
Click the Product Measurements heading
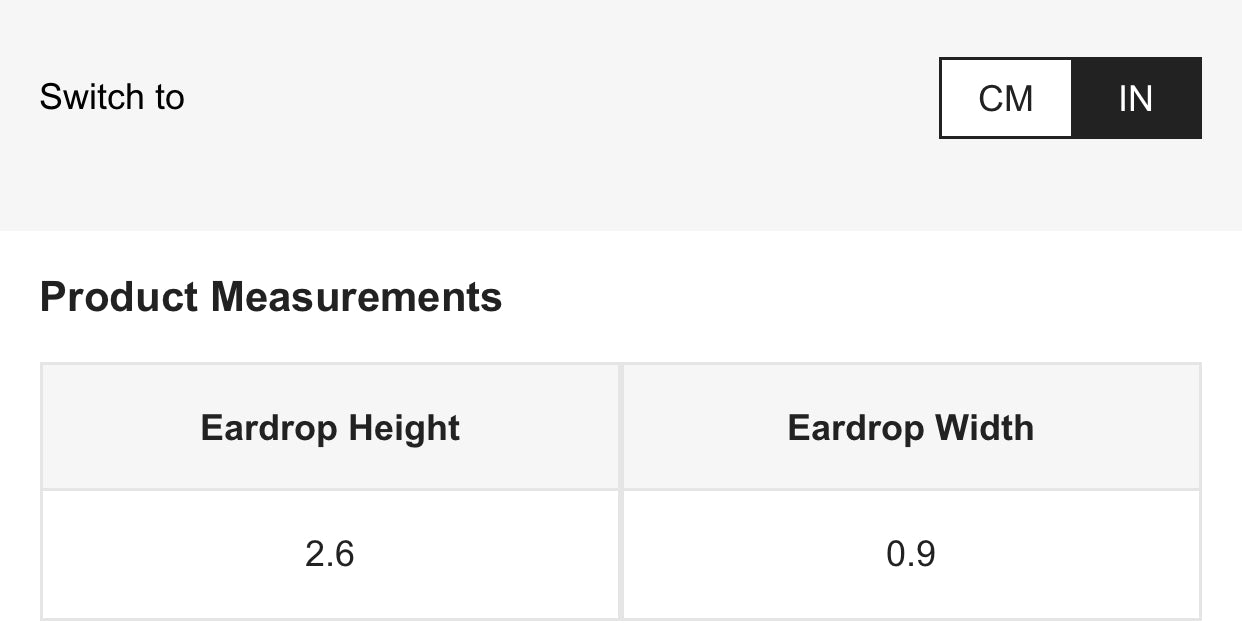tap(271, 297)
